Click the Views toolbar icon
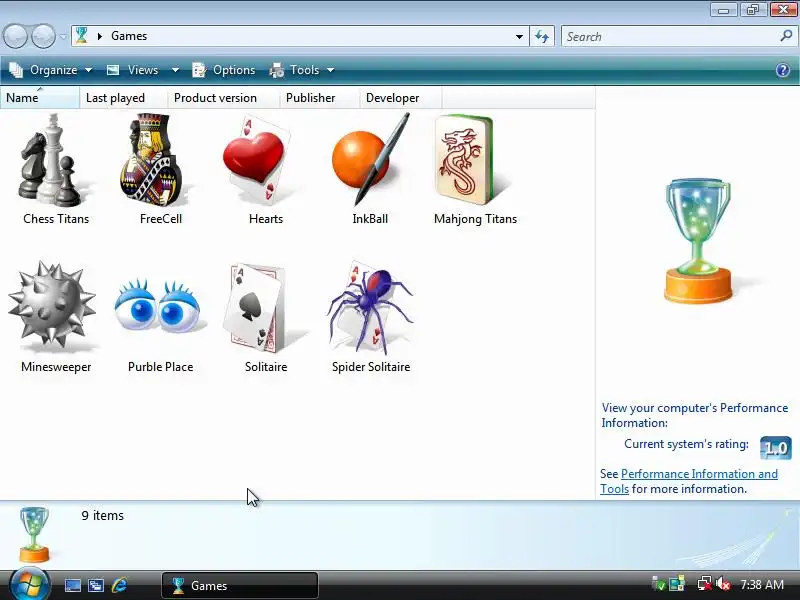 [113, 70]
